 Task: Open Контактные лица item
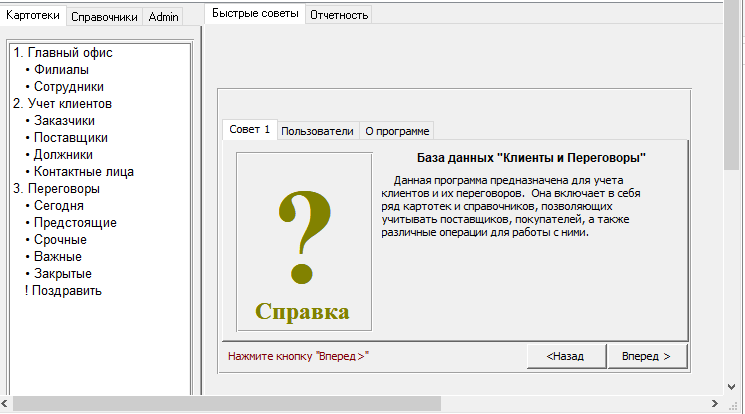pyautogui.click(x=83, y=172)
